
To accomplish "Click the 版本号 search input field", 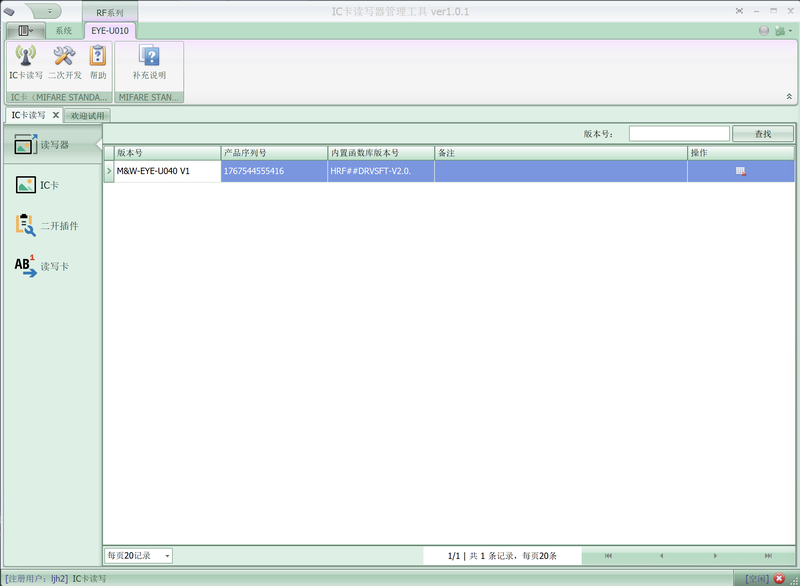I will pyautogui.click(x=679, y=134).
